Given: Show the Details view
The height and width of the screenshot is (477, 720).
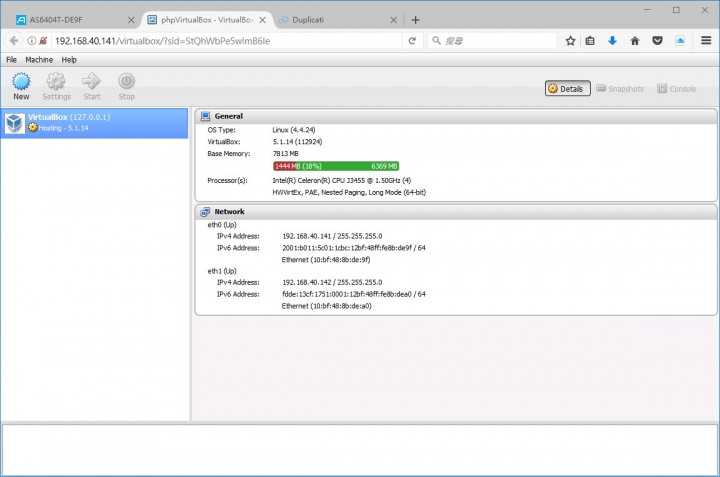Looking at the screenshot, I should [568, 89].
